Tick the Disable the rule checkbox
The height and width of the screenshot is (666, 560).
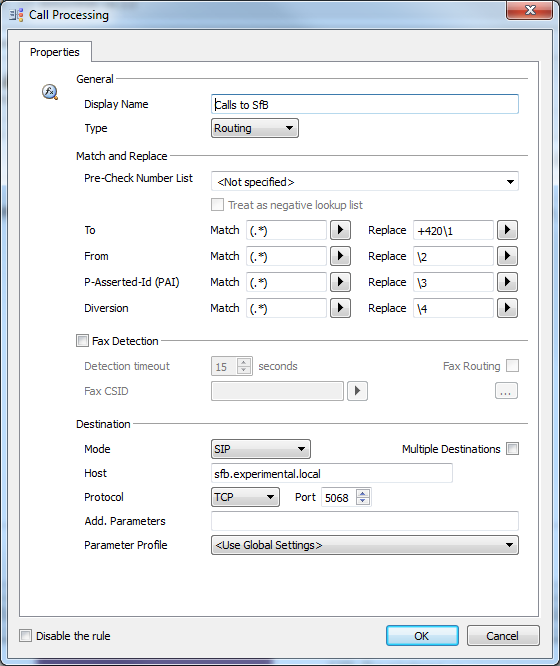pos(25,636)
